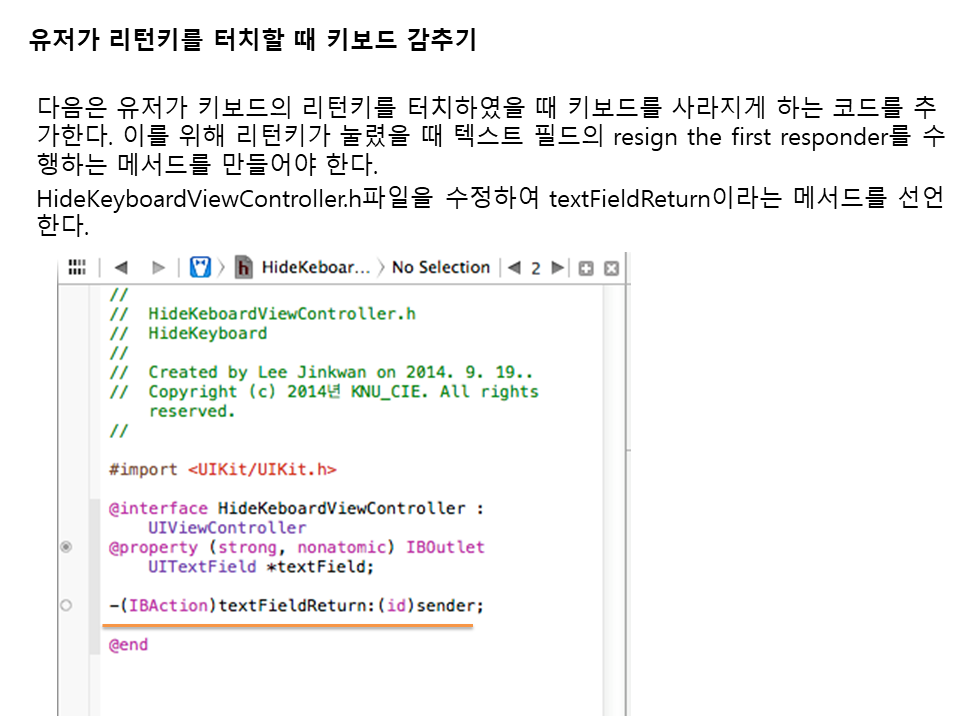Open HideKeboar… file jump bar menu
This screenshot has height=720, width=960.
point(315,268)
